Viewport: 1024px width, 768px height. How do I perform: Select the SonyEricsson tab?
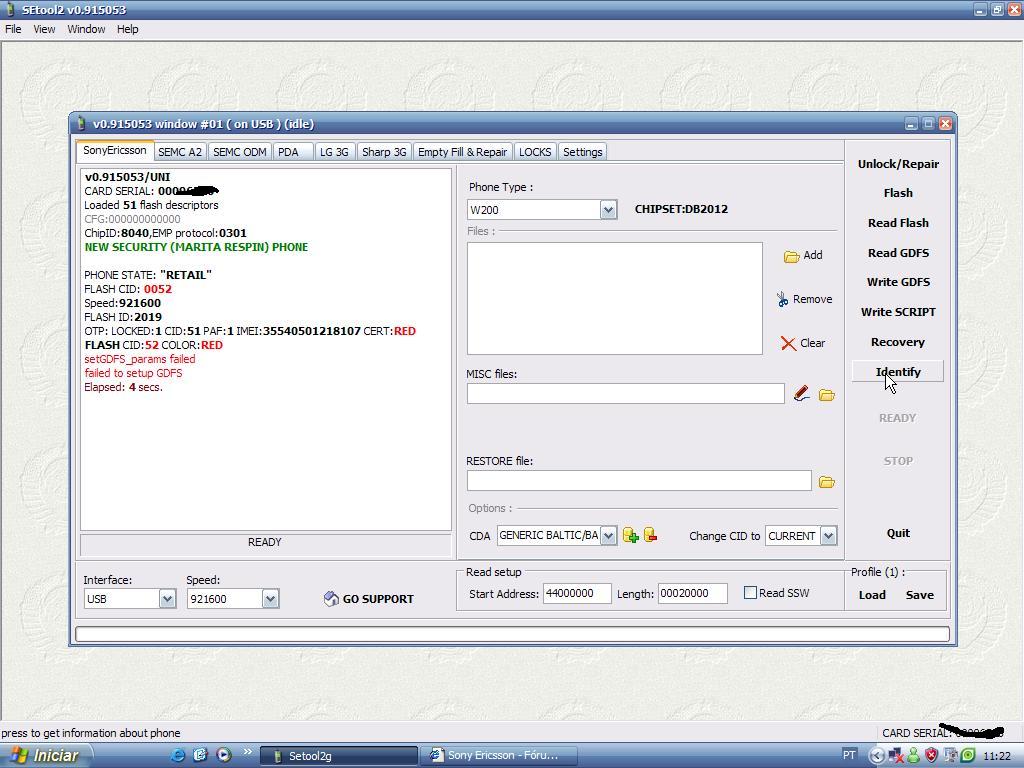pyautogui.click(x=115, y=150)
